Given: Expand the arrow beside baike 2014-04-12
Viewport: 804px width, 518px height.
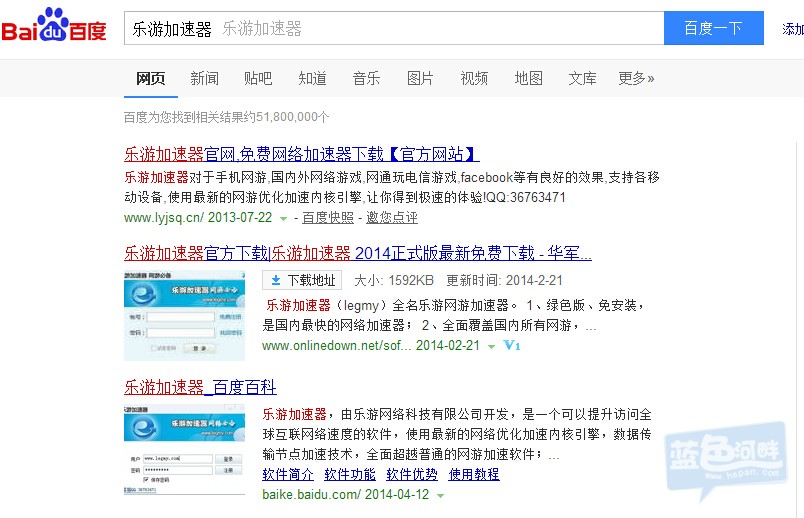Looking at the screenshot, I should (x=440, y=495).
